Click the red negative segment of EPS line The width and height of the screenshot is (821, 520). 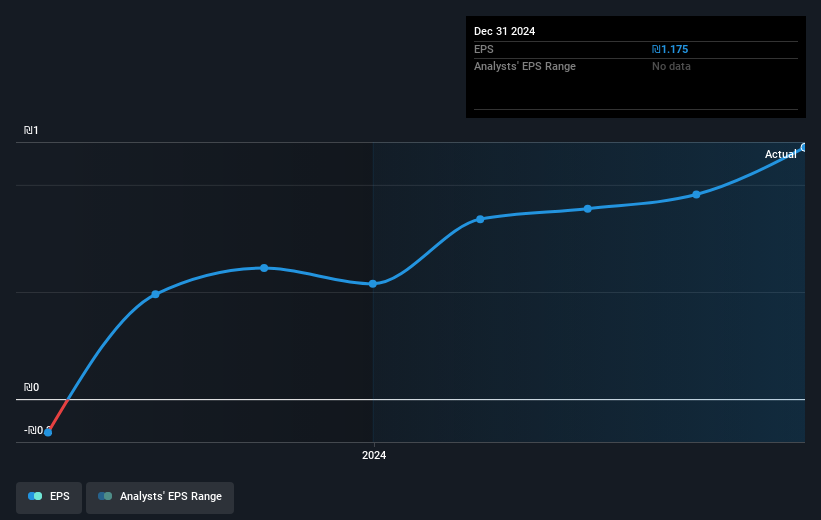(x=59, y=416)
